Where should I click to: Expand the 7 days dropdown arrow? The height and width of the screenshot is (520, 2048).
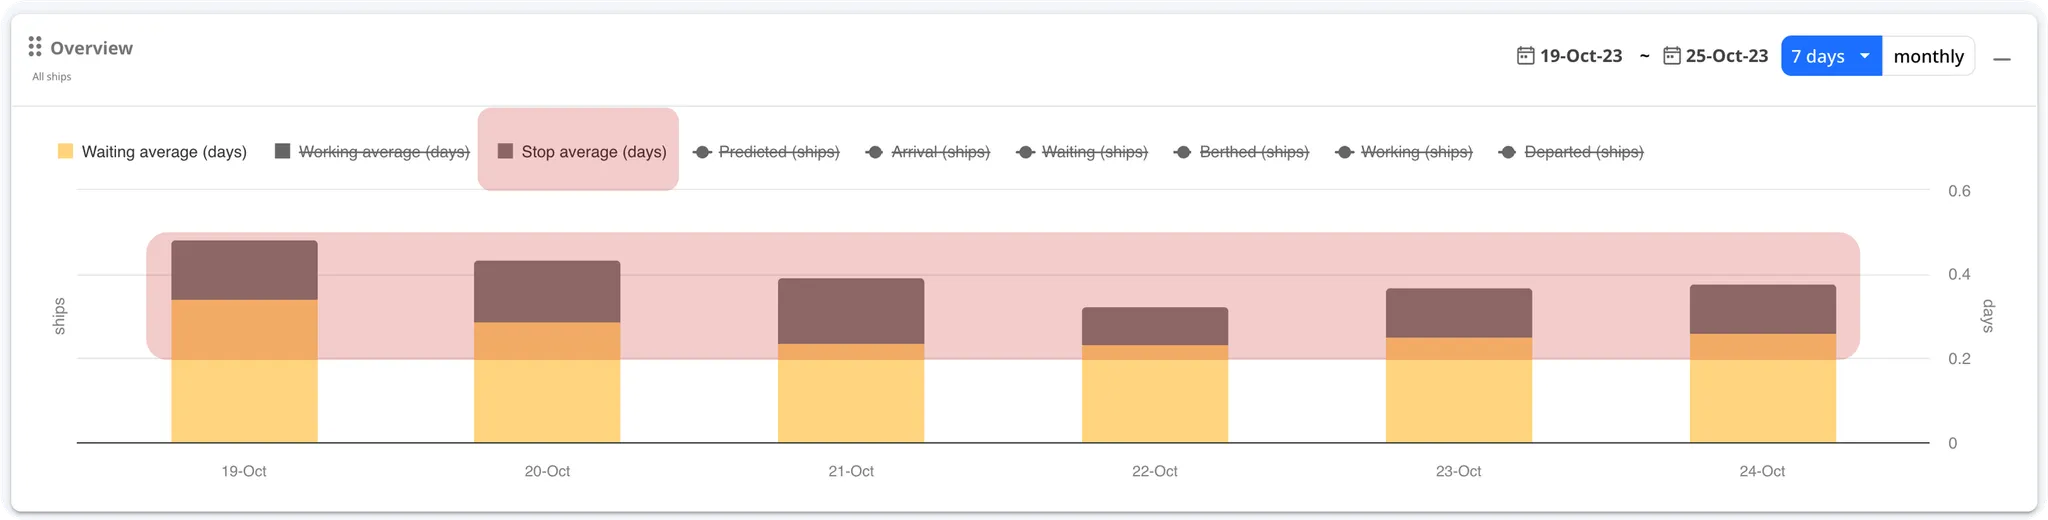pos(1864,56)
